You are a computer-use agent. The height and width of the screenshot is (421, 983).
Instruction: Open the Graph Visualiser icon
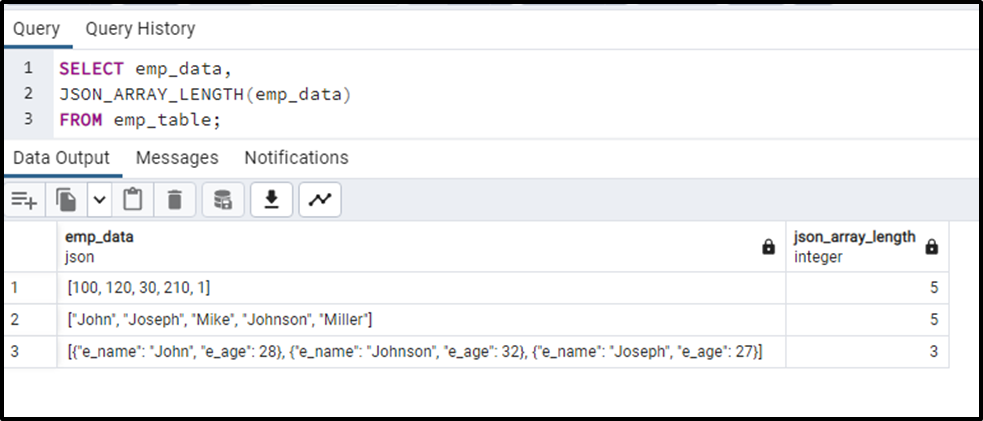click(320, 200)
